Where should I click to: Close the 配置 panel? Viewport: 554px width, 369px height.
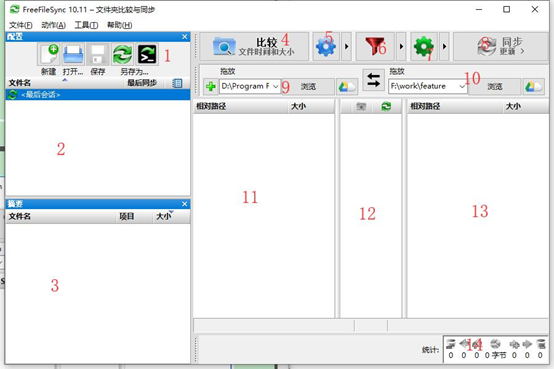click(184, 37)
